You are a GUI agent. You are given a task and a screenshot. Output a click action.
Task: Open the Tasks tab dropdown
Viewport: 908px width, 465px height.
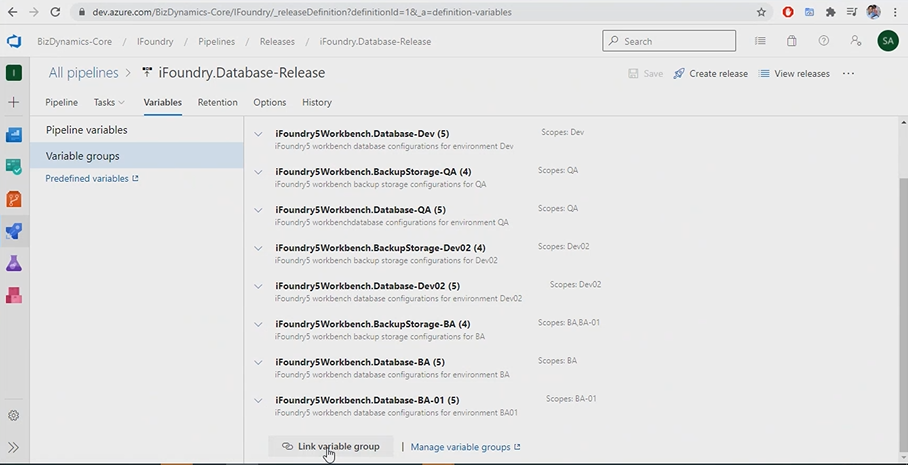pos(109,102)
